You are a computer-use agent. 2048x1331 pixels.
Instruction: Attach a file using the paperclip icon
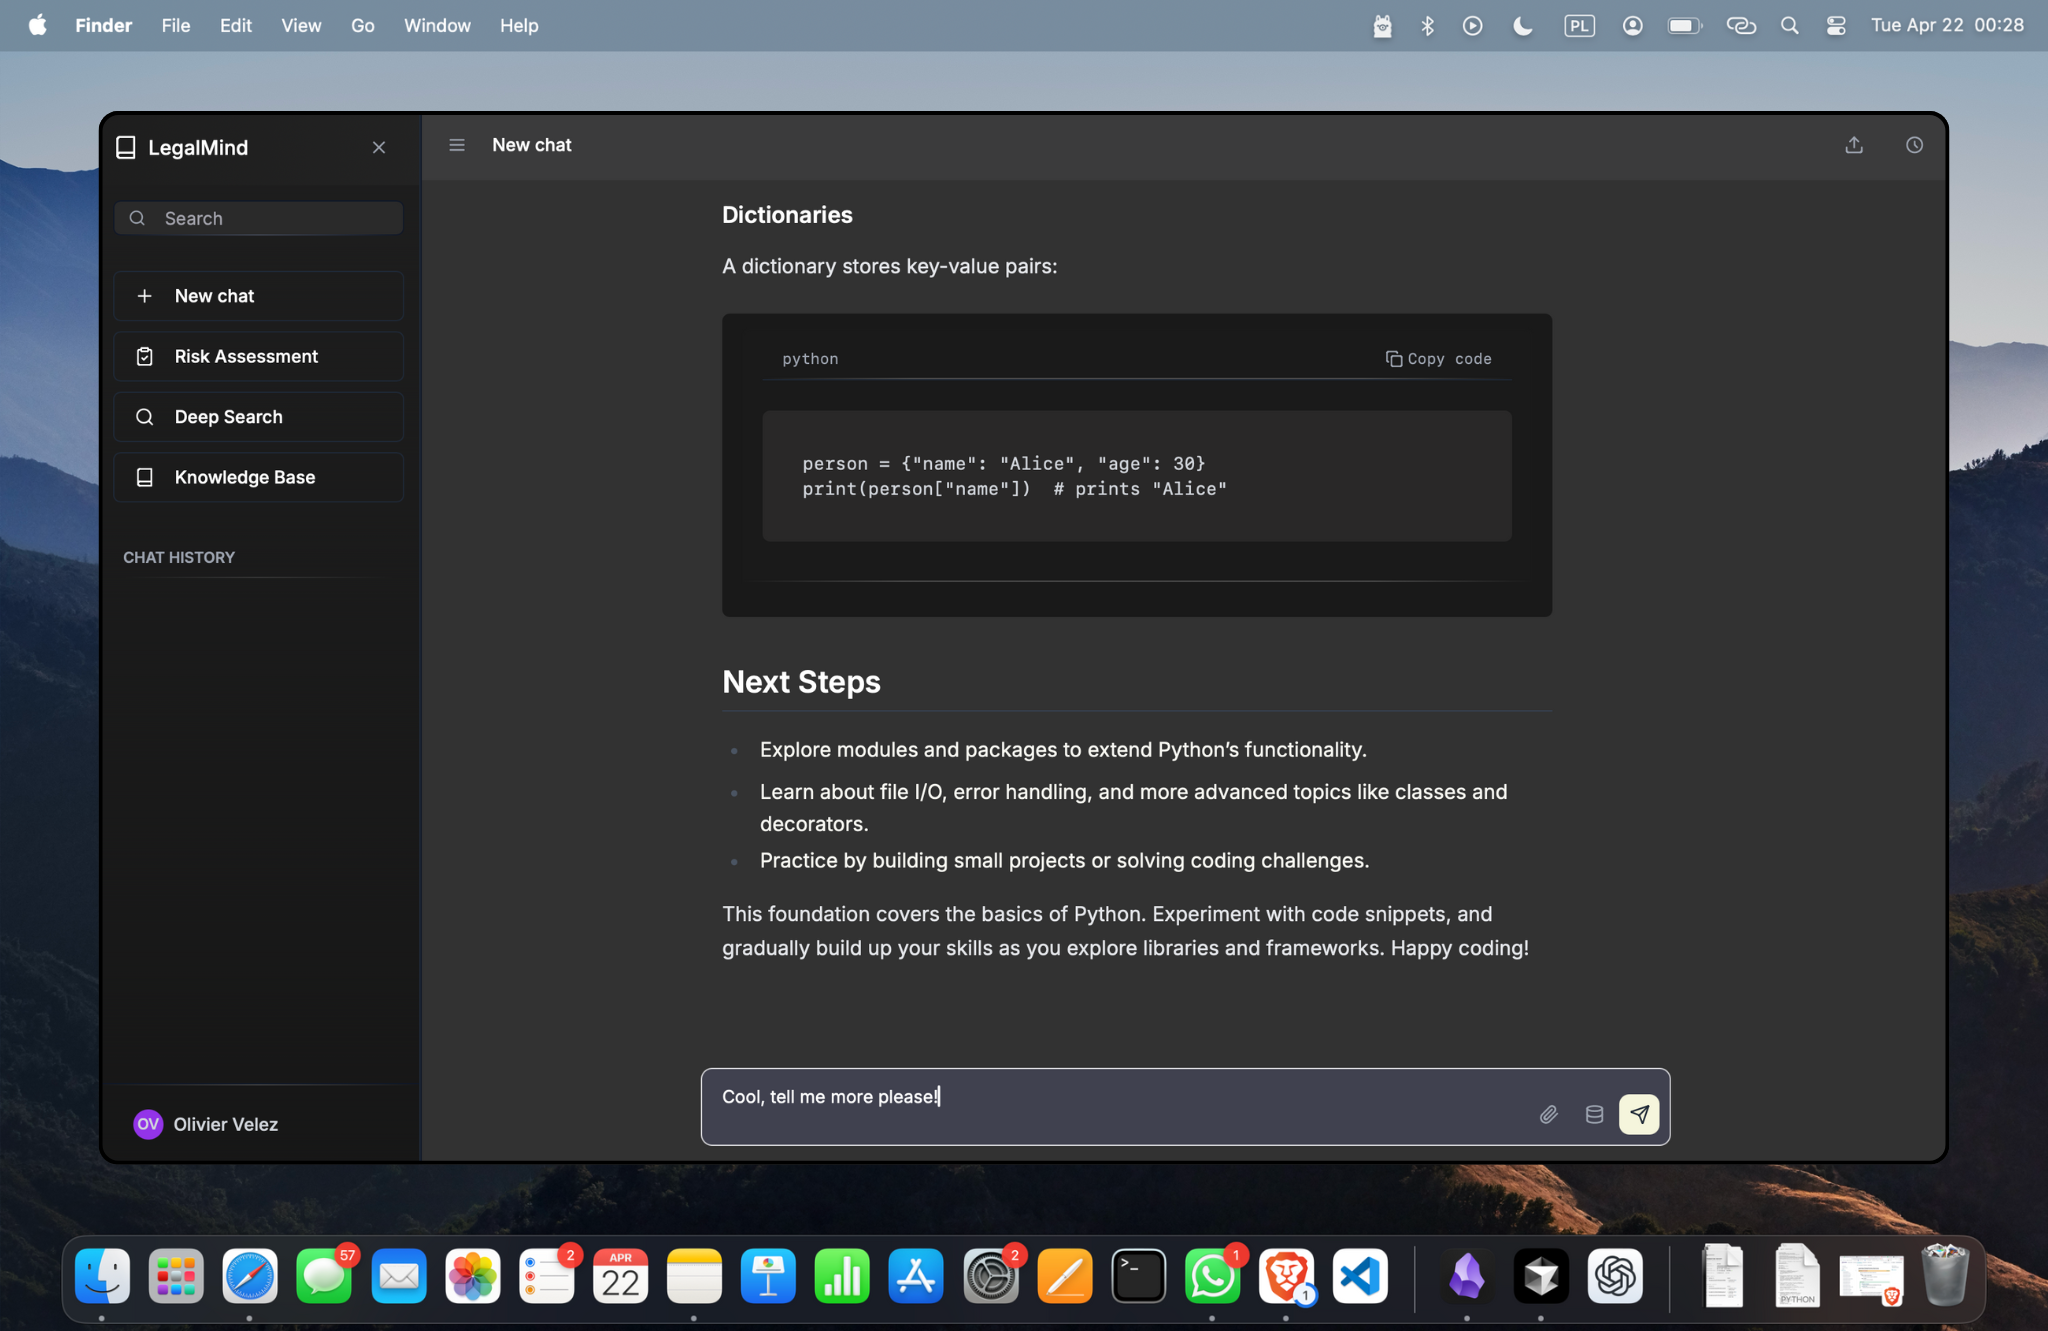point(1548,1113)
